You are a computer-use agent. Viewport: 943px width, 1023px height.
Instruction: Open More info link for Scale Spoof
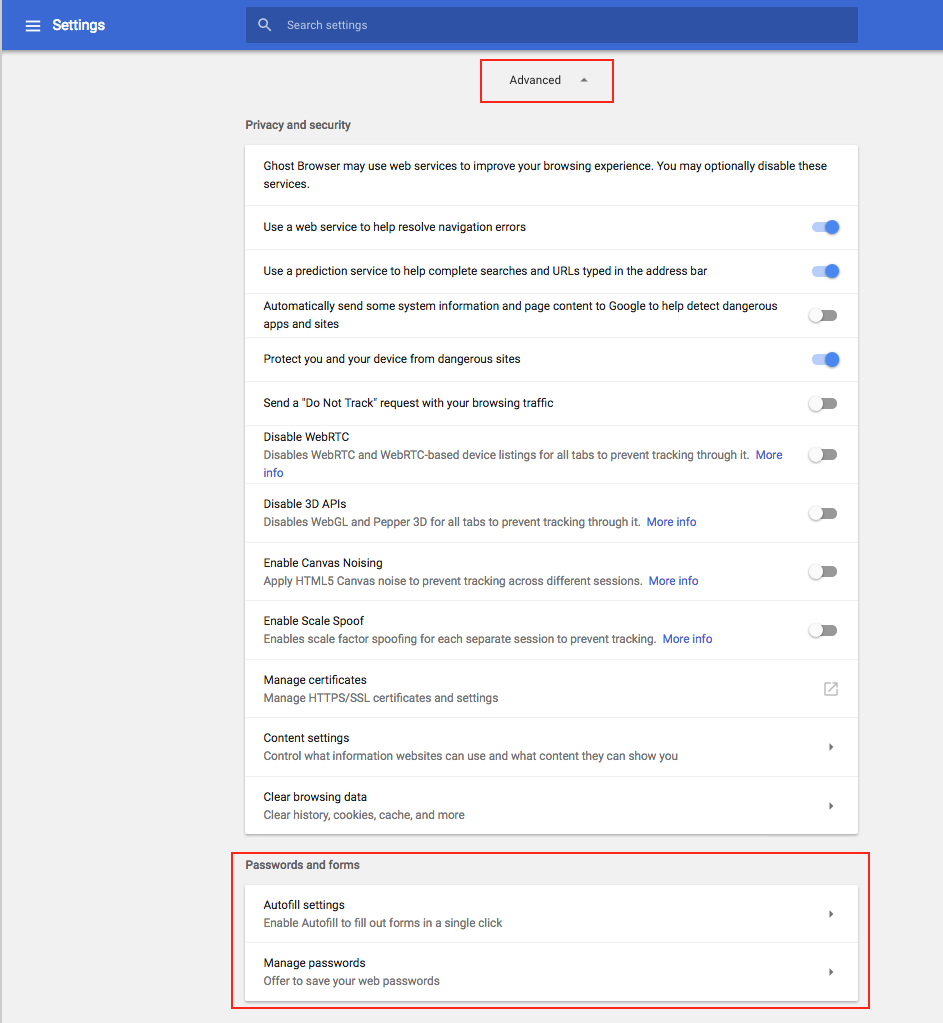(687, 639)
